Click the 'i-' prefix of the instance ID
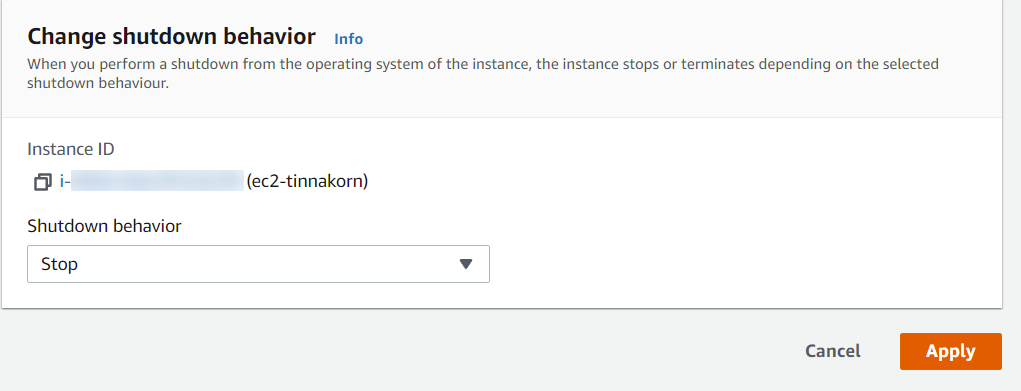The image size is (1021, 391). [x=64, y=182]
